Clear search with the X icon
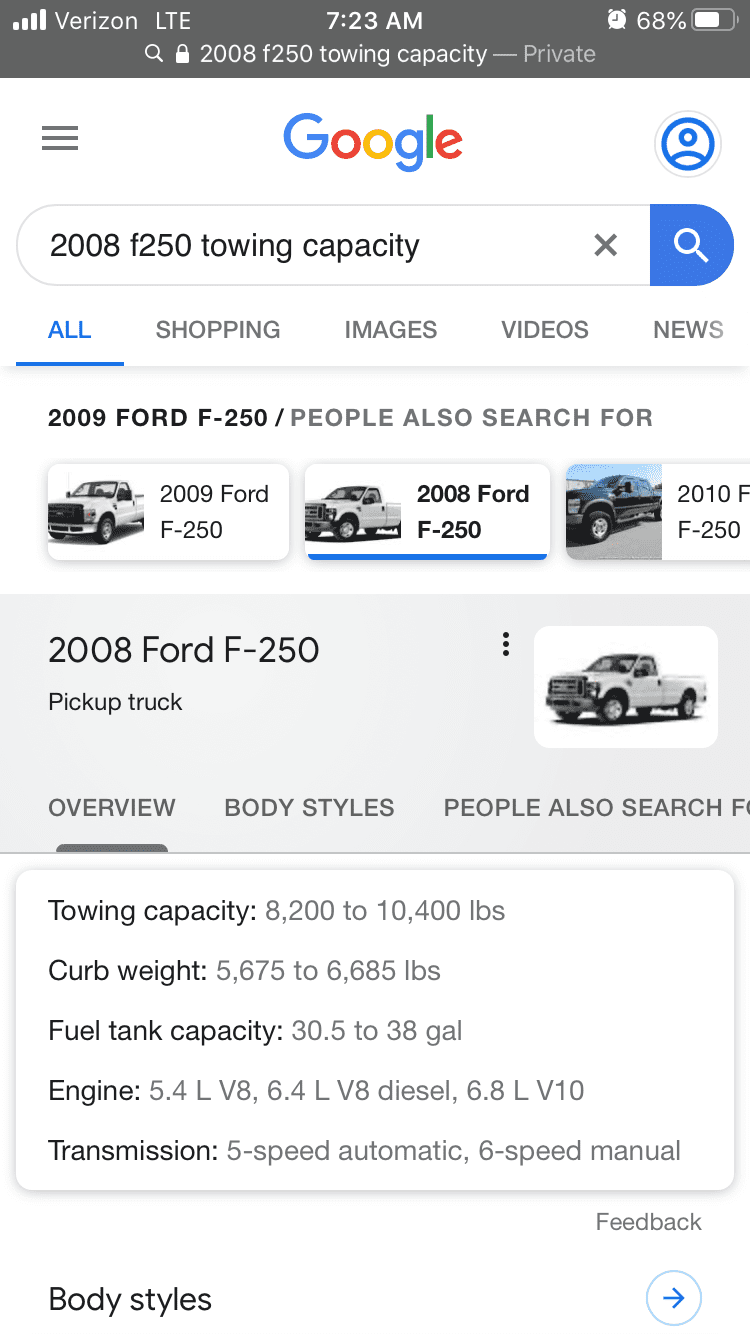The height and width of the screenshot is (1334, 750). [x=605, y=245]
